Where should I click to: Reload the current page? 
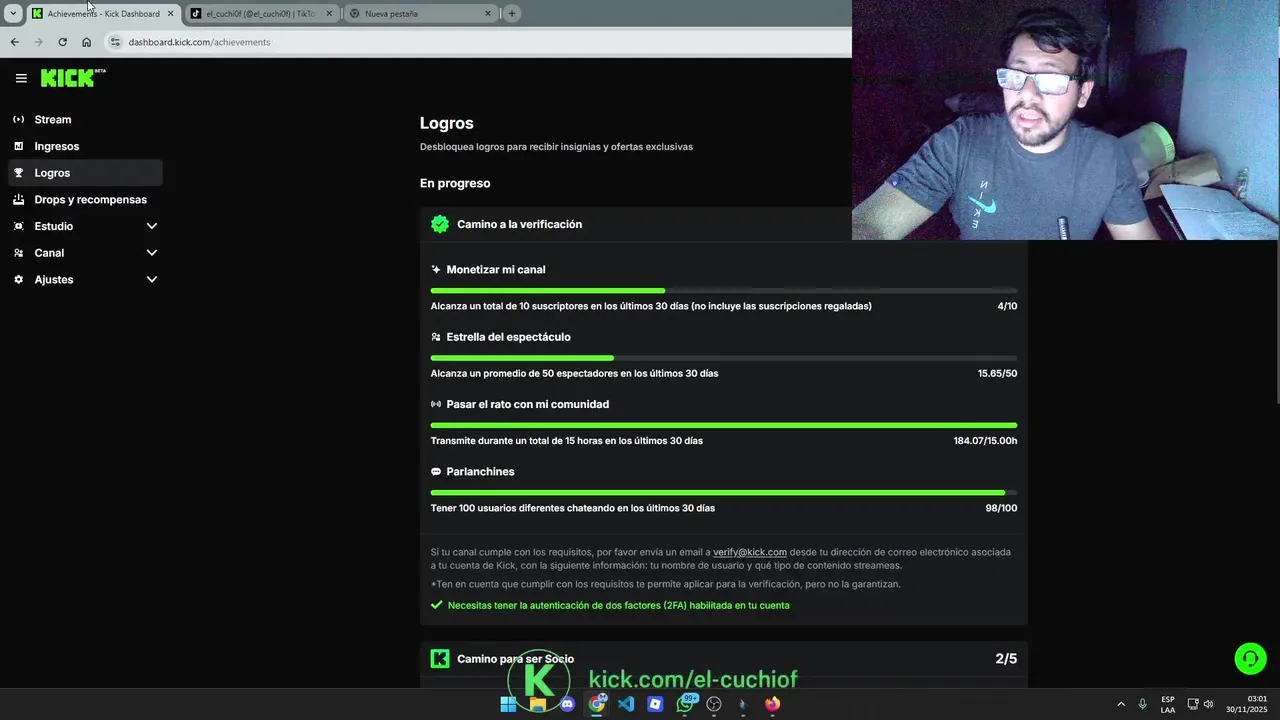click(62, 42)
